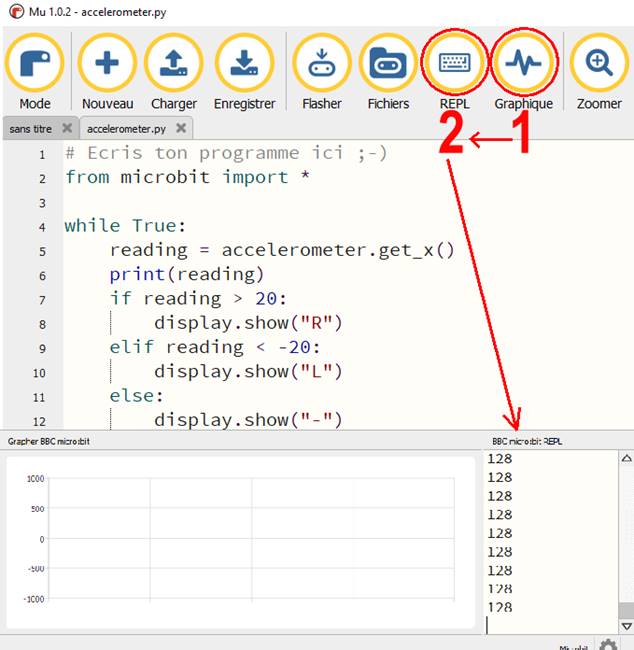Image resolution: width=634 pixels, height=650 pixels.
Task: Close the sans titre tab
Action: click(67, 128)
